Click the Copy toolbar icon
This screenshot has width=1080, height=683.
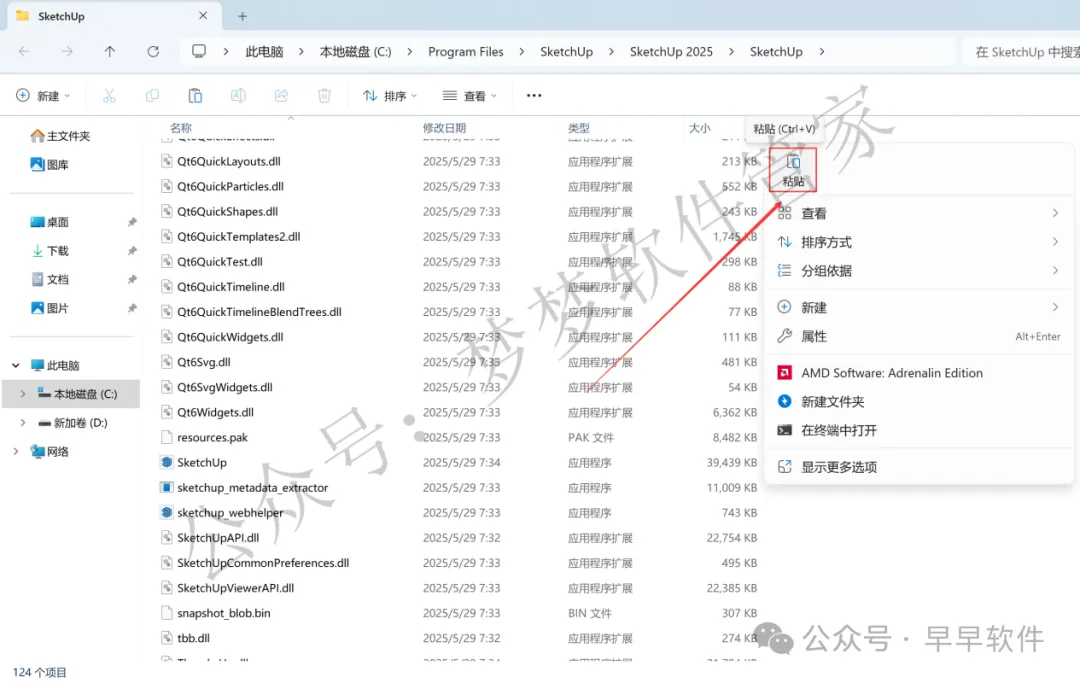coord(152,96)
